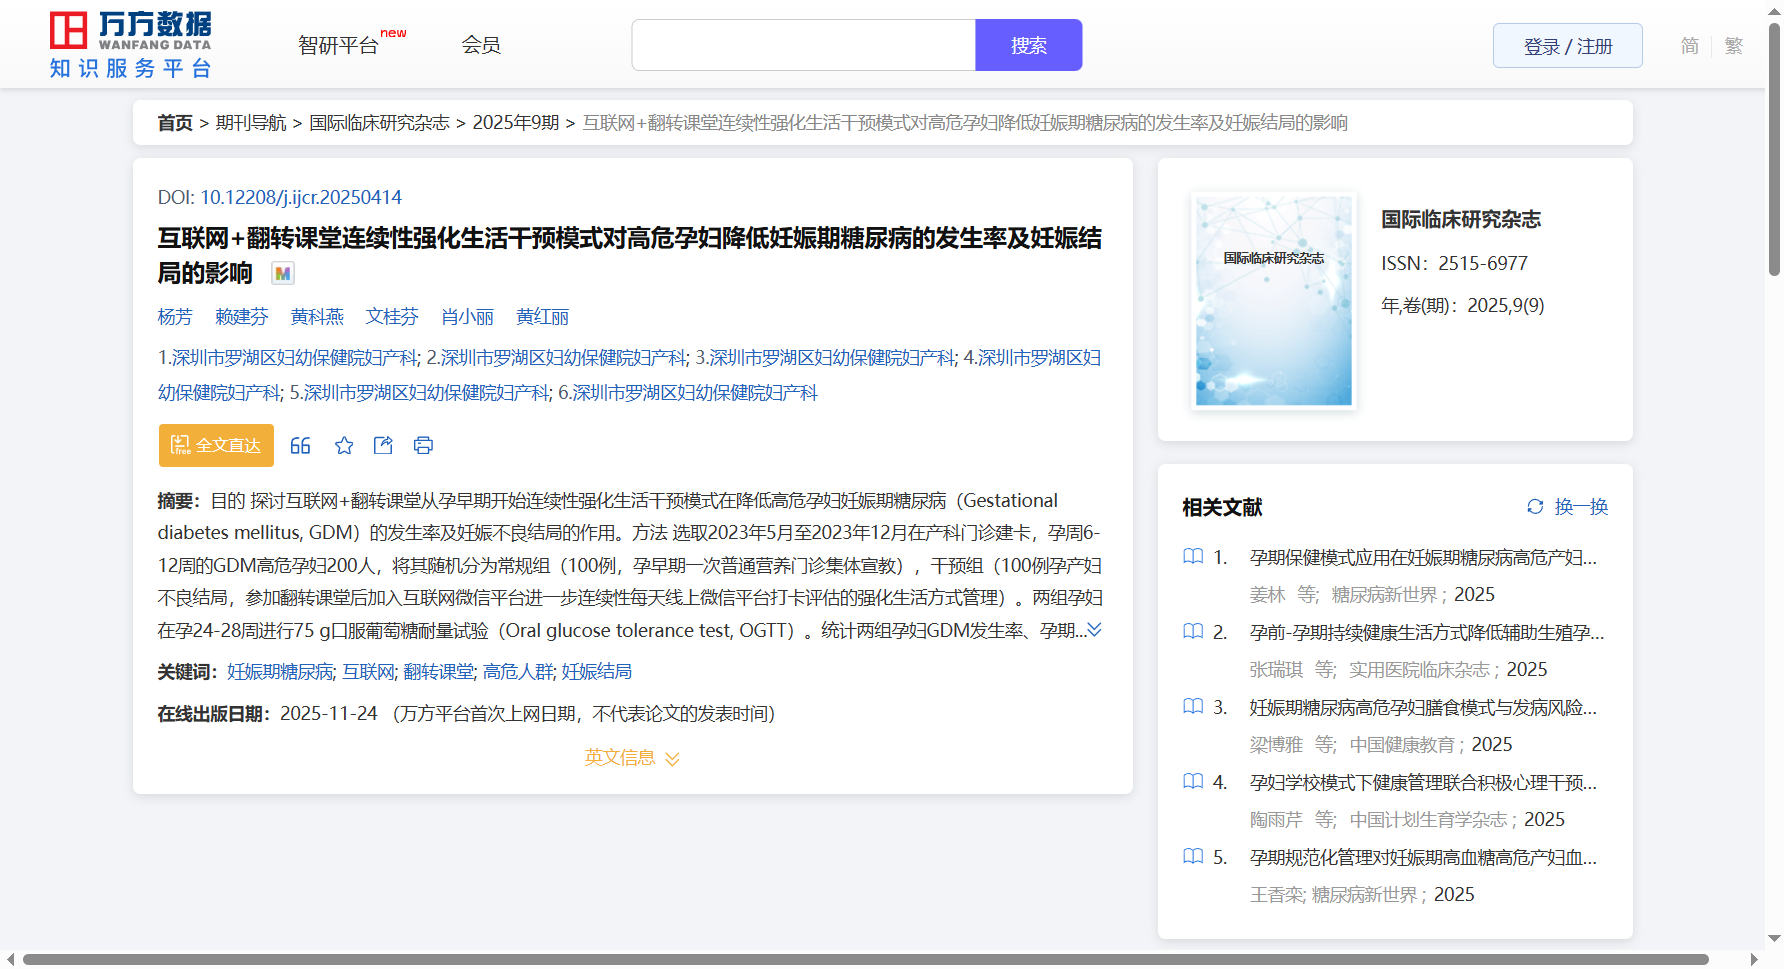Favorite the article with the star icon

pyautogui.click(x=344, y=446)
